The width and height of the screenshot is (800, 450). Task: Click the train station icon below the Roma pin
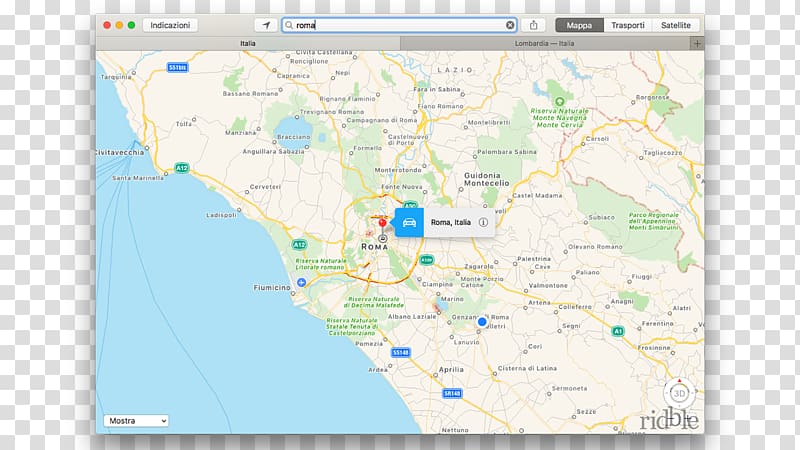coord(383,238)
